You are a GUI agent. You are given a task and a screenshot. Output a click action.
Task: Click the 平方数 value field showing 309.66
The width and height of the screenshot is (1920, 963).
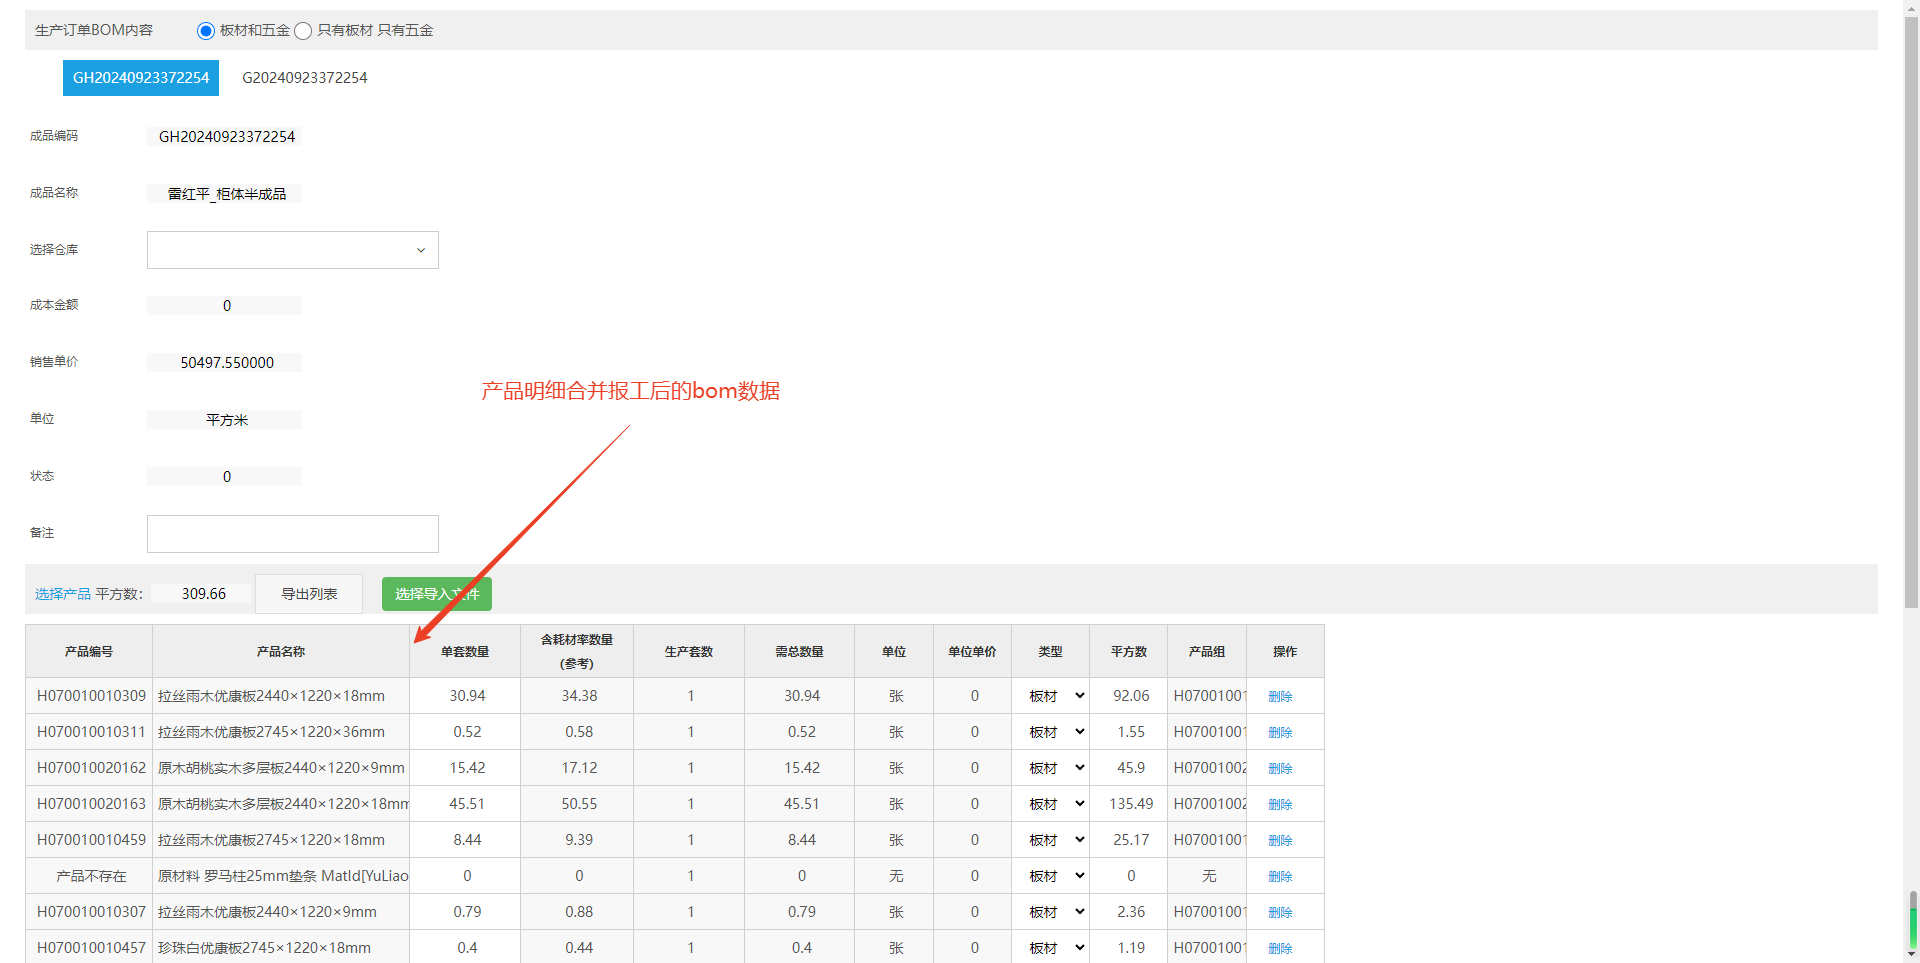[x=204, y=594]
